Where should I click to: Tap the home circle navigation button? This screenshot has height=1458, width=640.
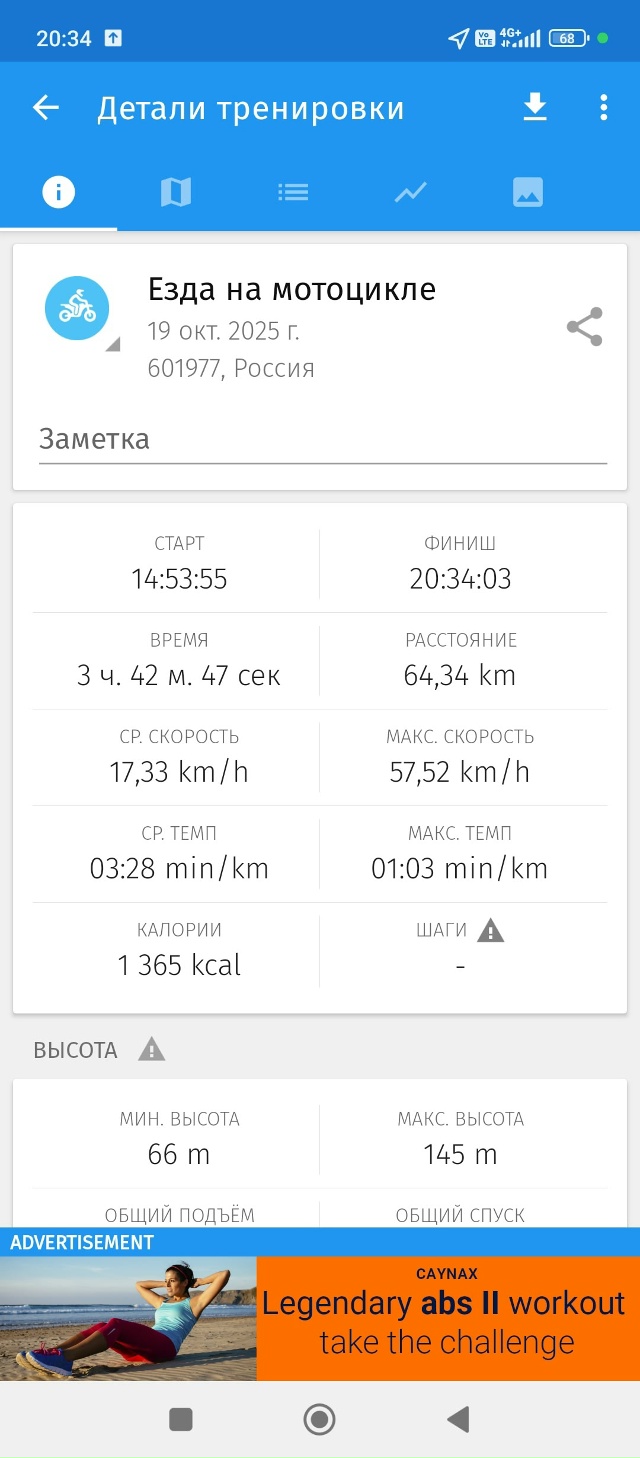pyautogui.click(x=319, y=1418)
